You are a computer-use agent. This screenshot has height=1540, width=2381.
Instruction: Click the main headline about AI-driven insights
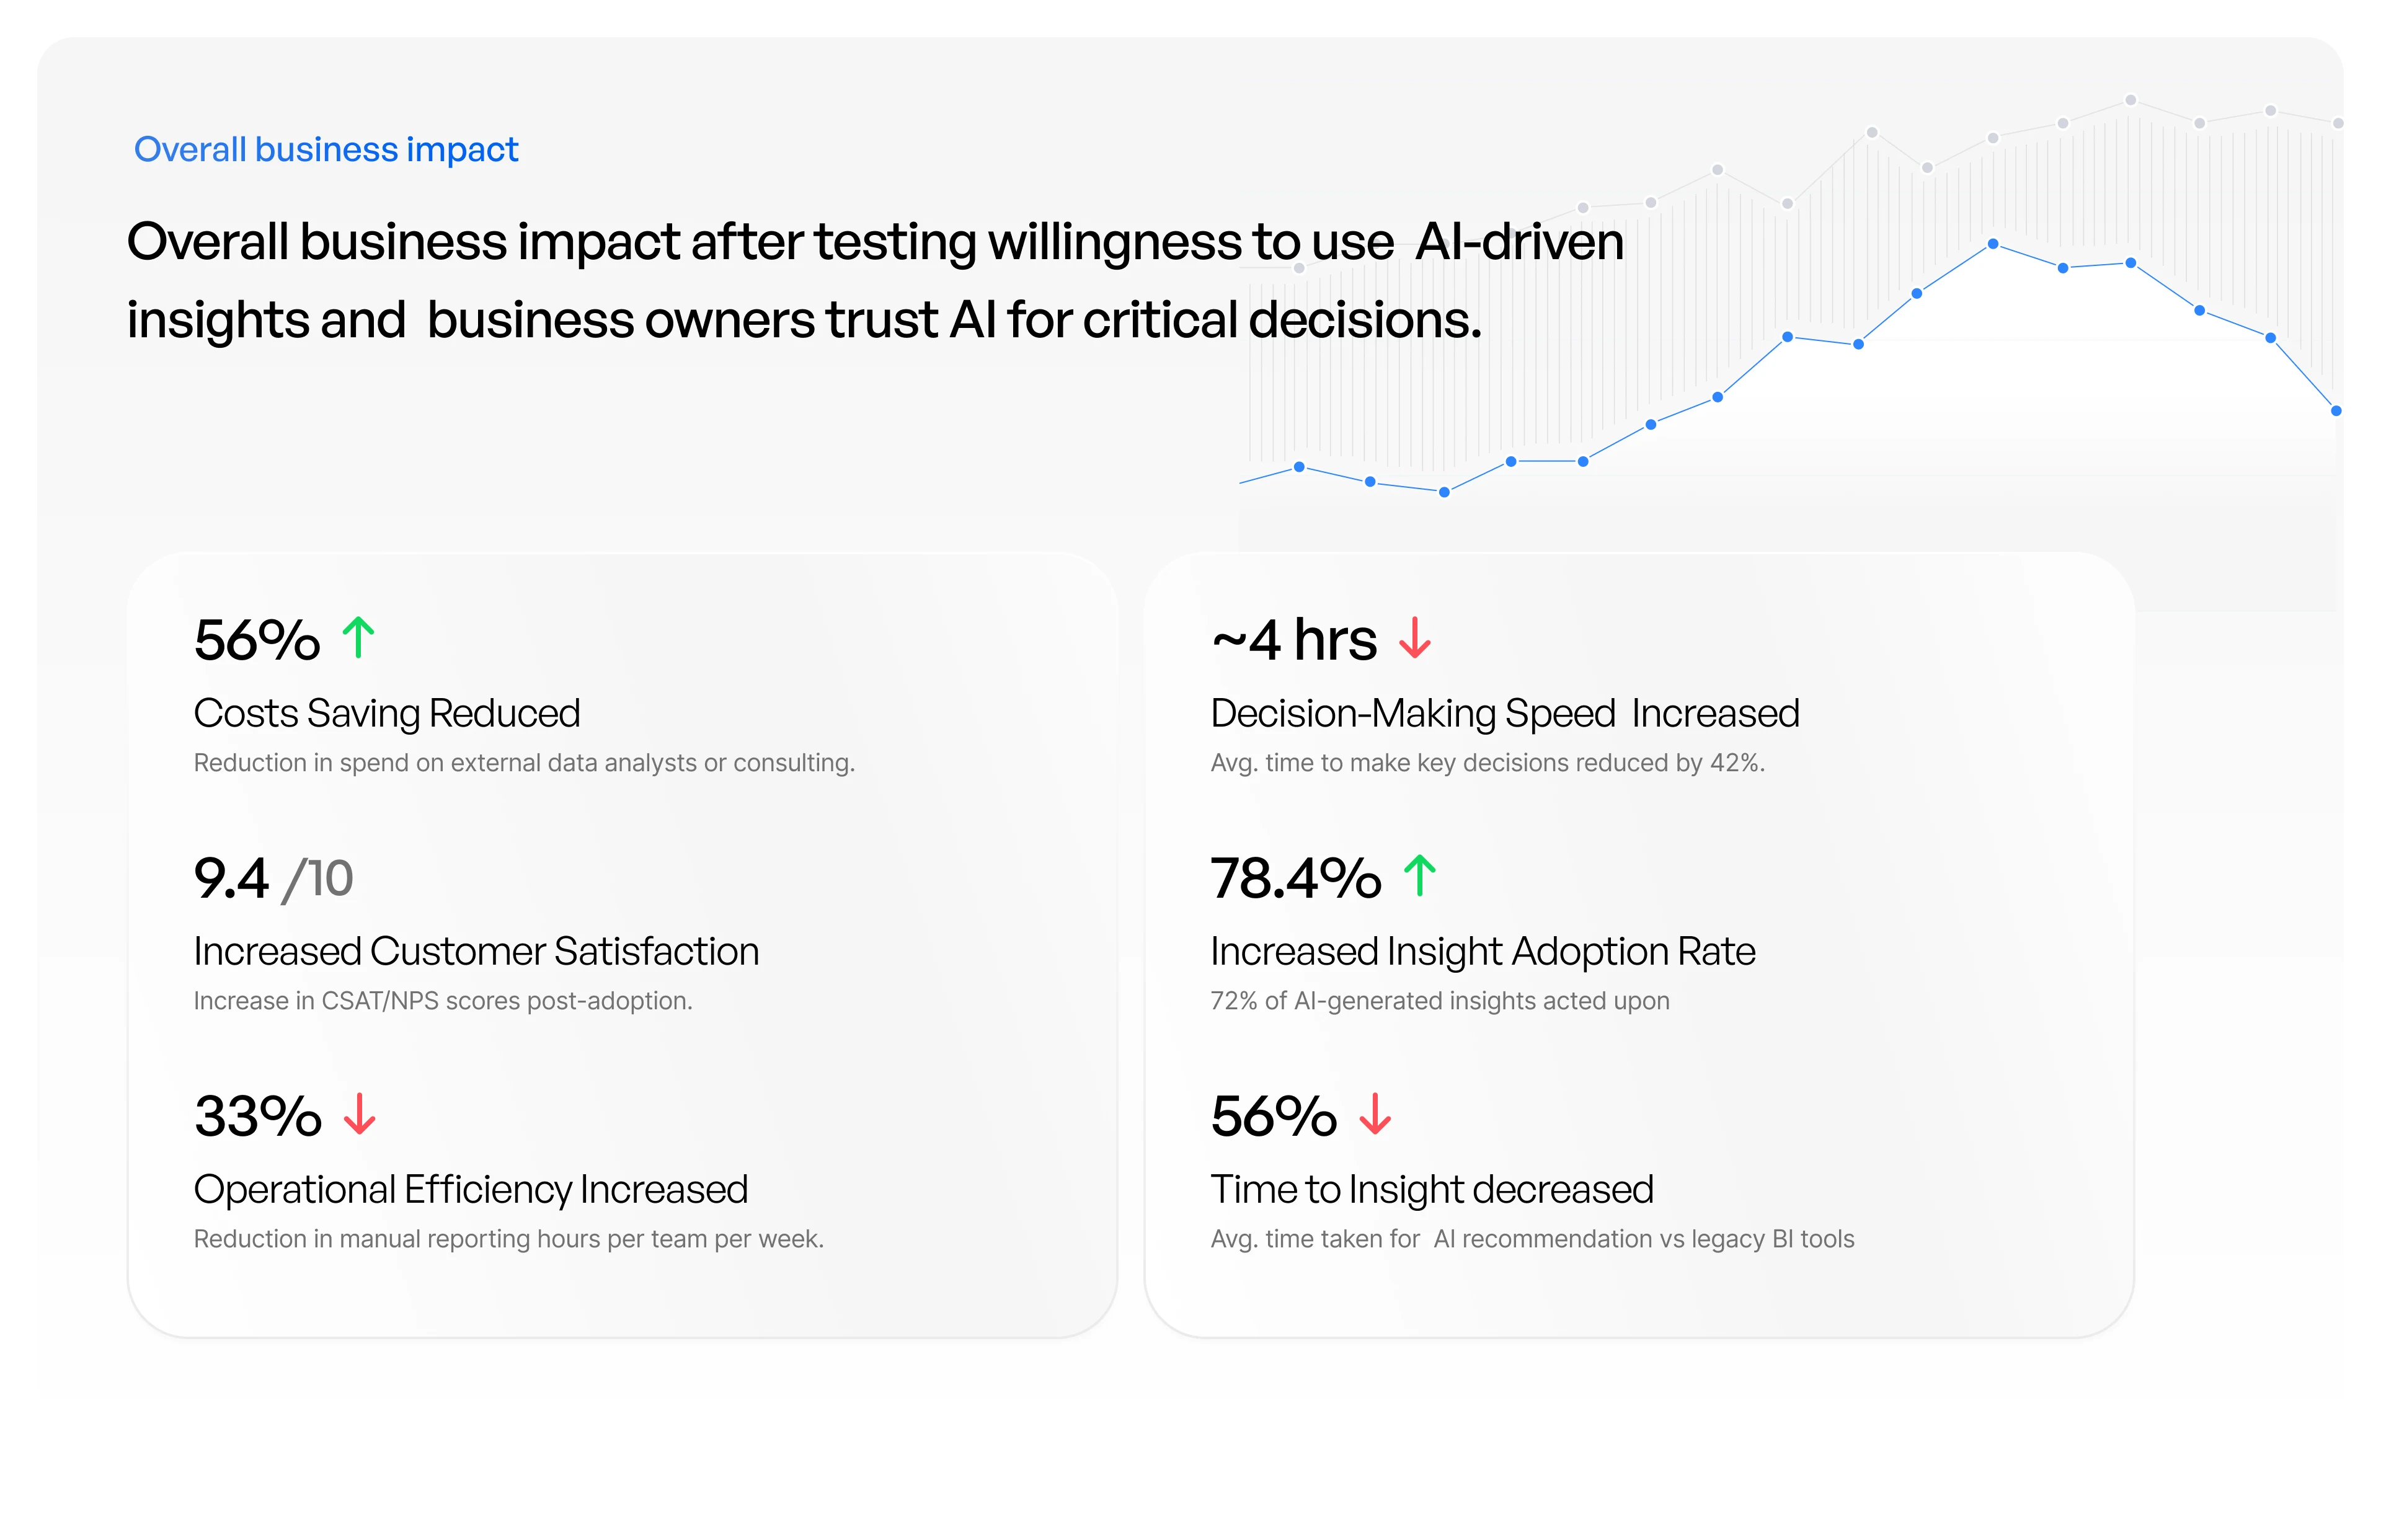click(875, 280)
